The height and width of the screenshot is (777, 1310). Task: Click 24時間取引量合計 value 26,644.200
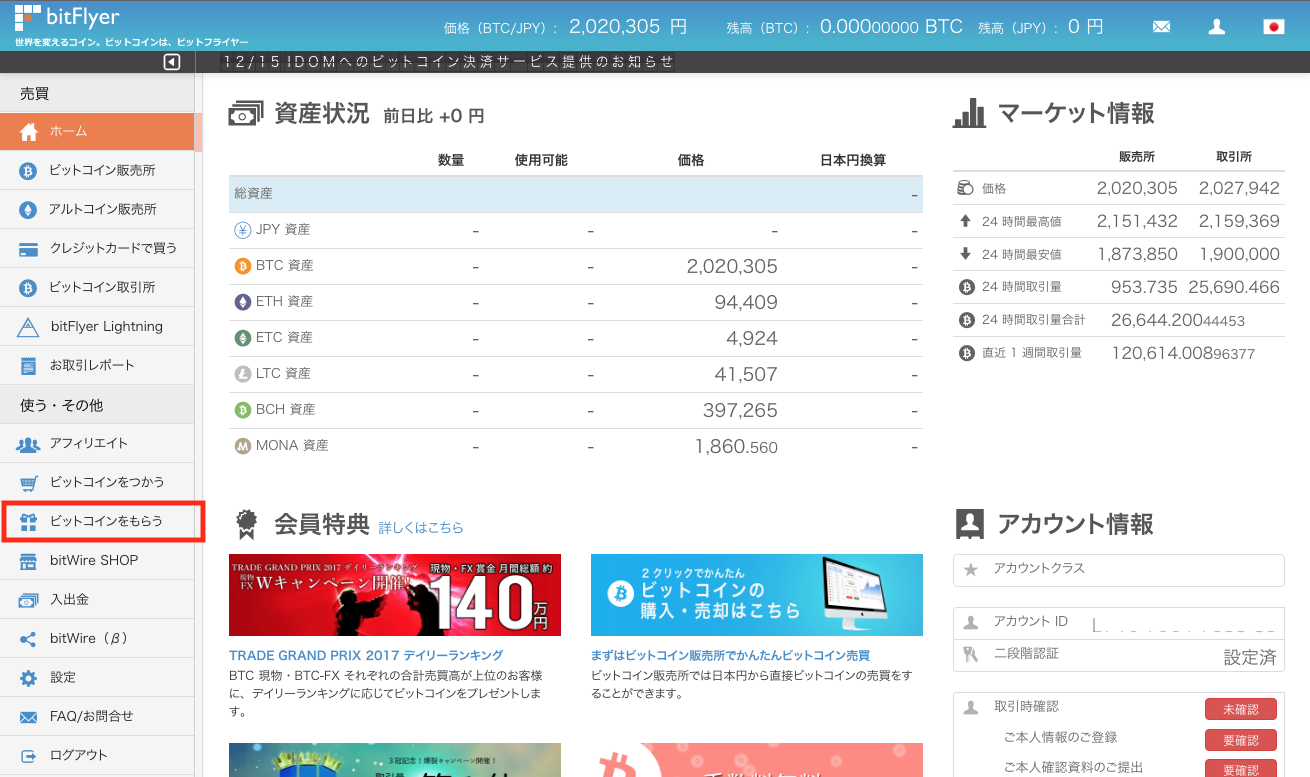point(1177,320)
